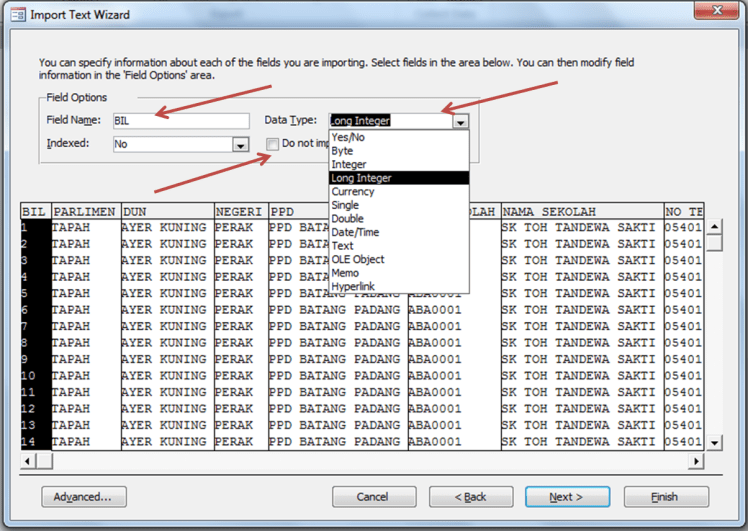Choose Hyperlink from the data type list

point(399,286)
